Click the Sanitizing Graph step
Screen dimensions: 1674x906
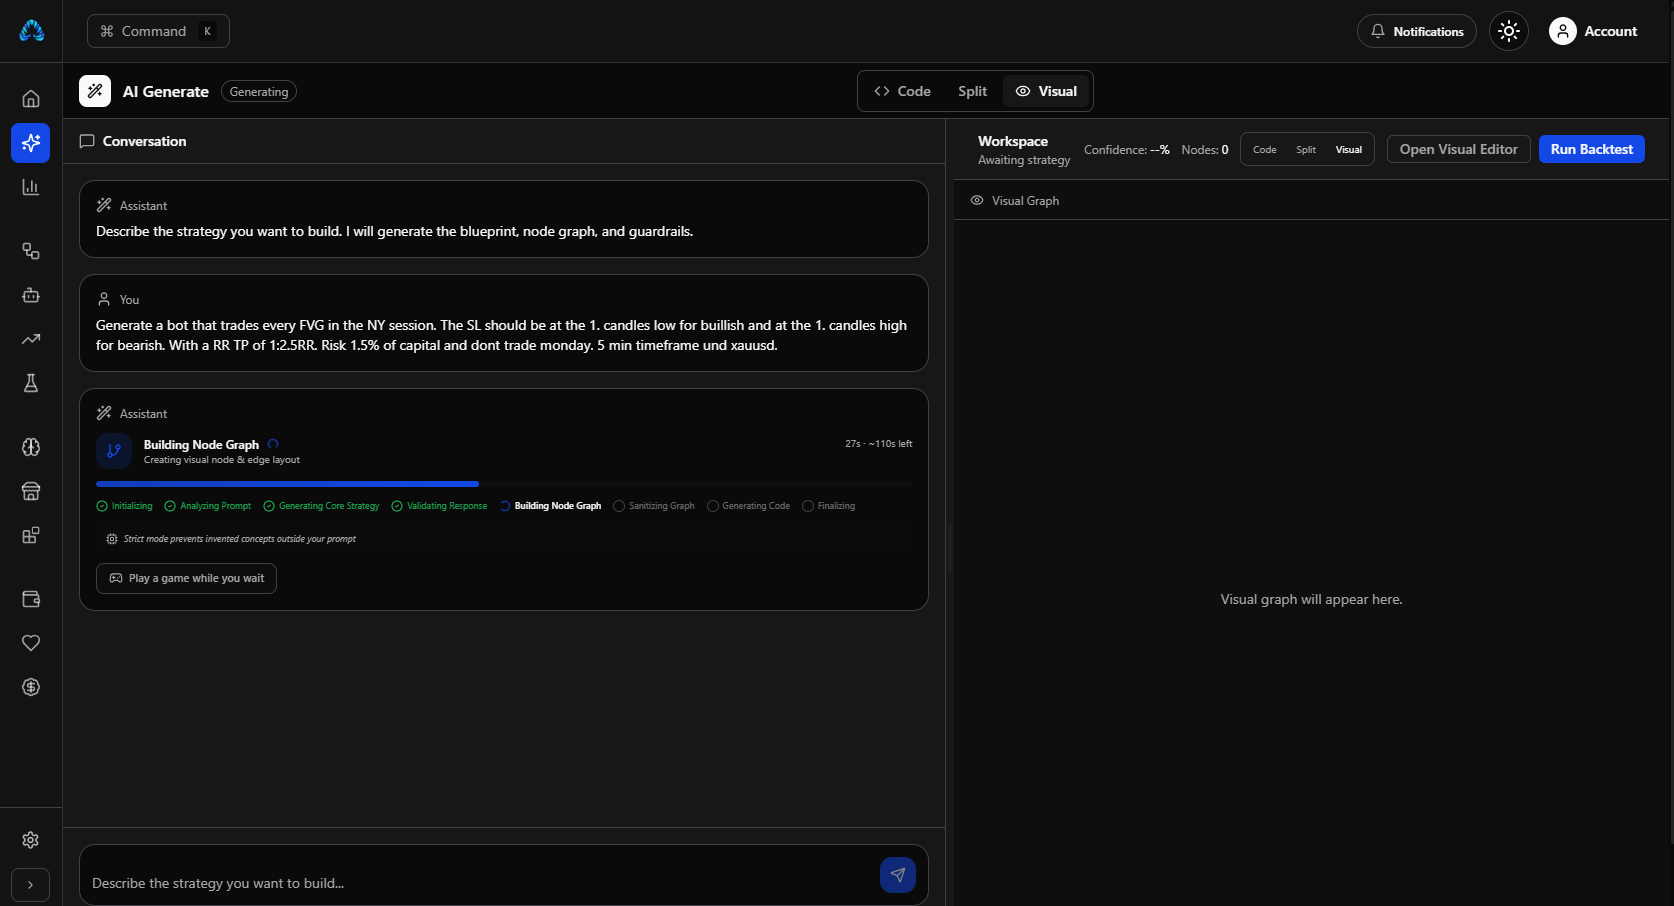654,506
